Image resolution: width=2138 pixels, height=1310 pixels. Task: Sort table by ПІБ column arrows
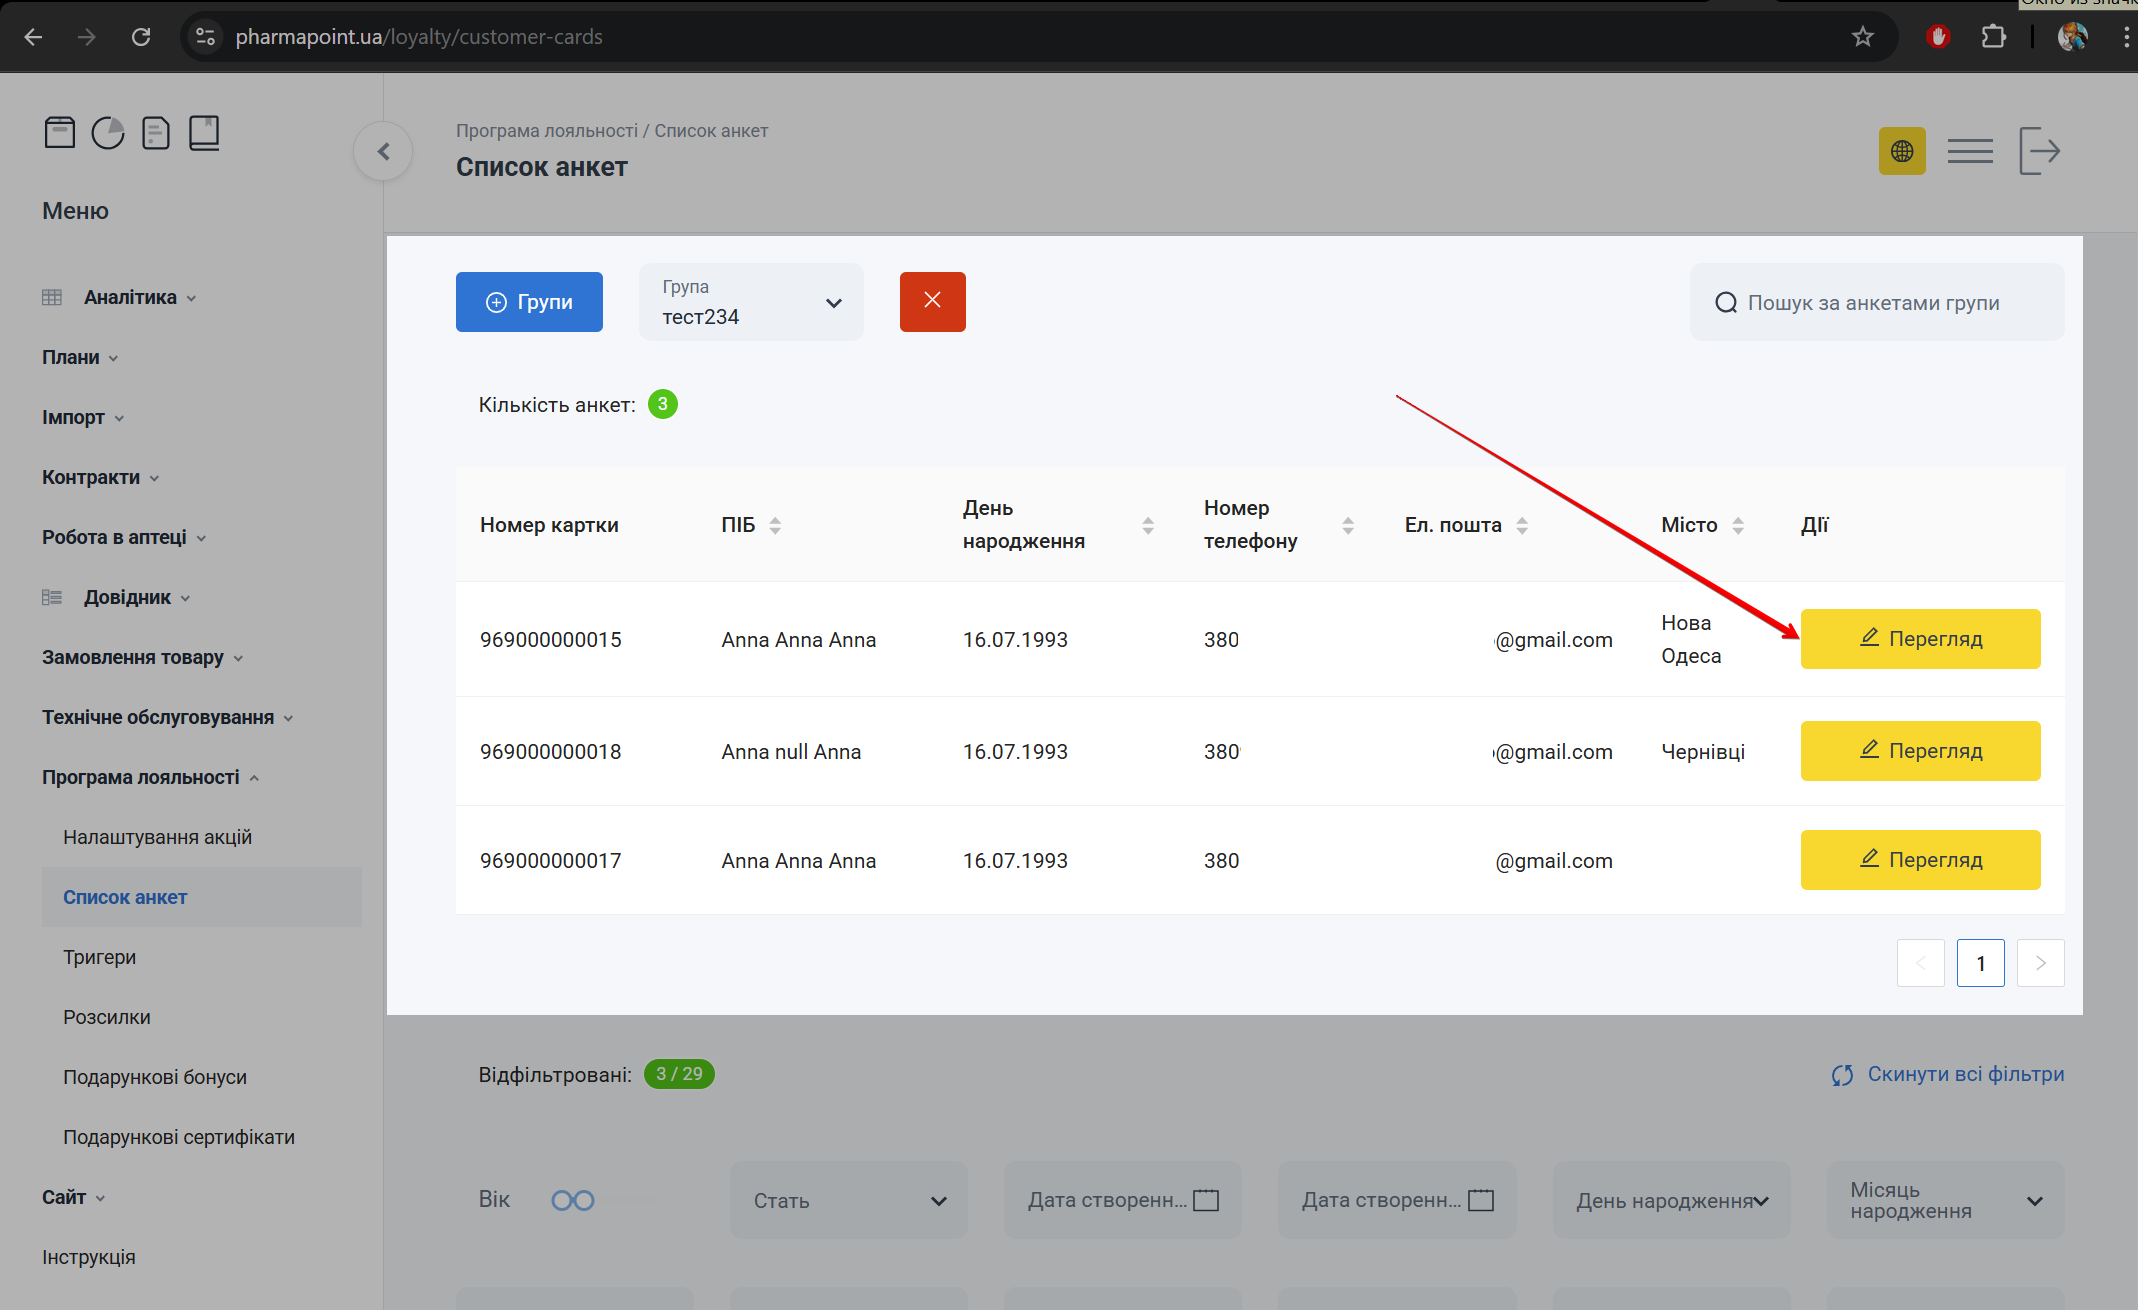coord(775,525)
